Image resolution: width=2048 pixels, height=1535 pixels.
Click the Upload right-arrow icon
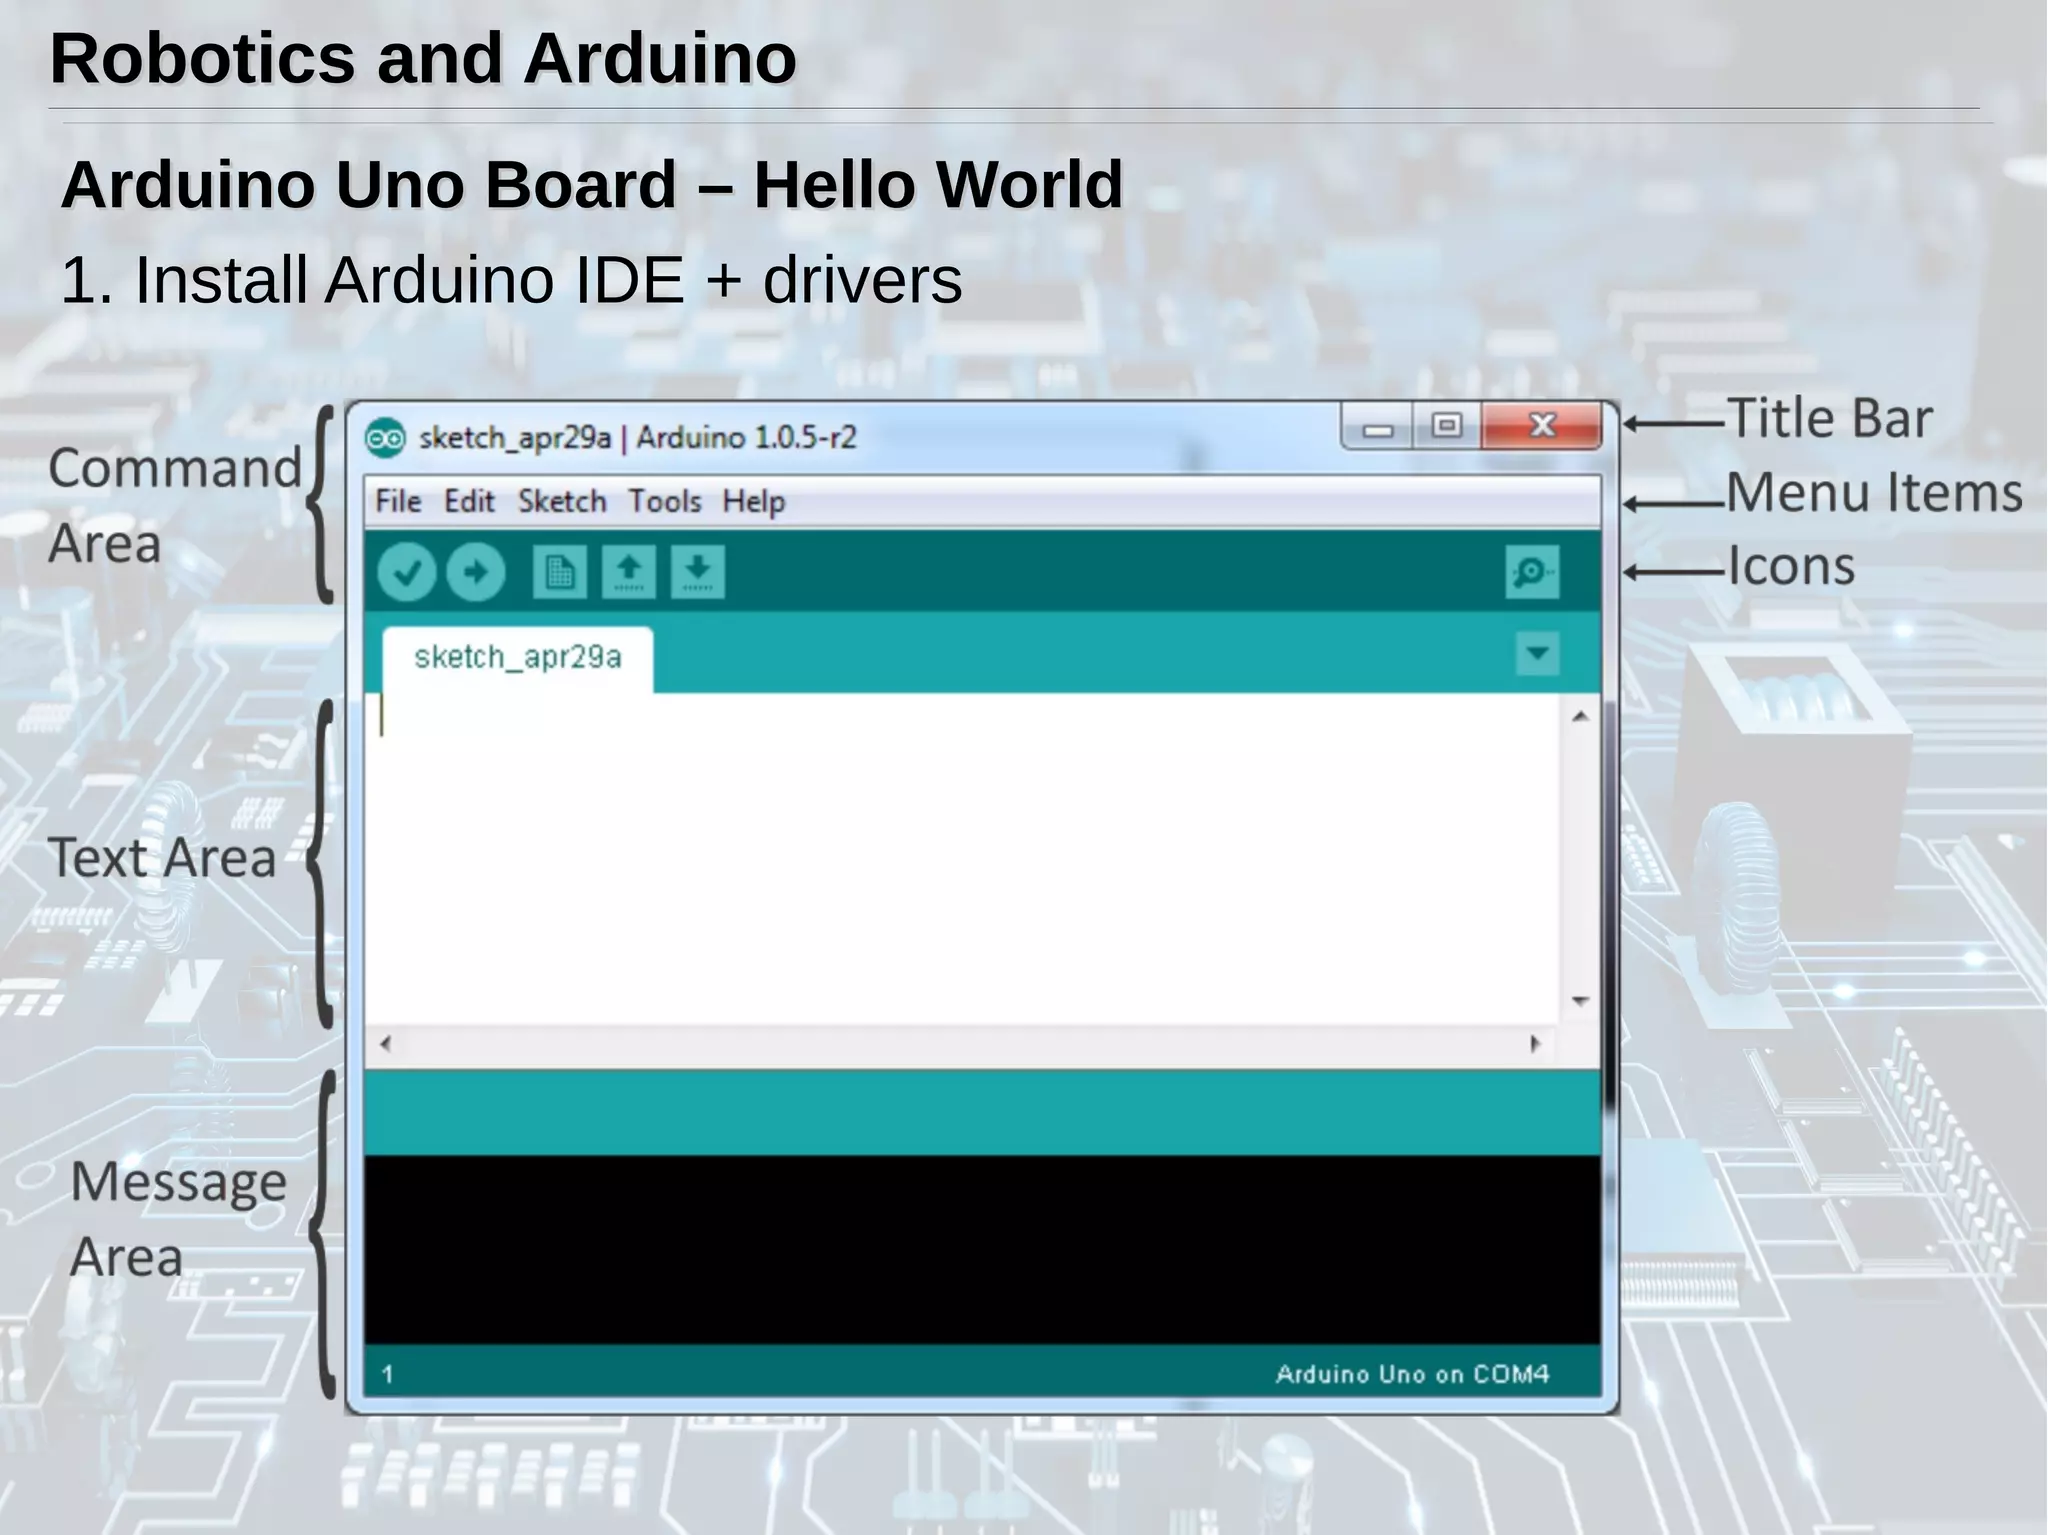[475, 572]
